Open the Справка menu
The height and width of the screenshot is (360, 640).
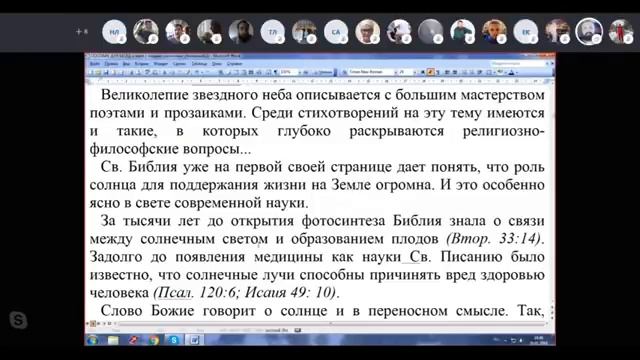[x=235, y=64]
